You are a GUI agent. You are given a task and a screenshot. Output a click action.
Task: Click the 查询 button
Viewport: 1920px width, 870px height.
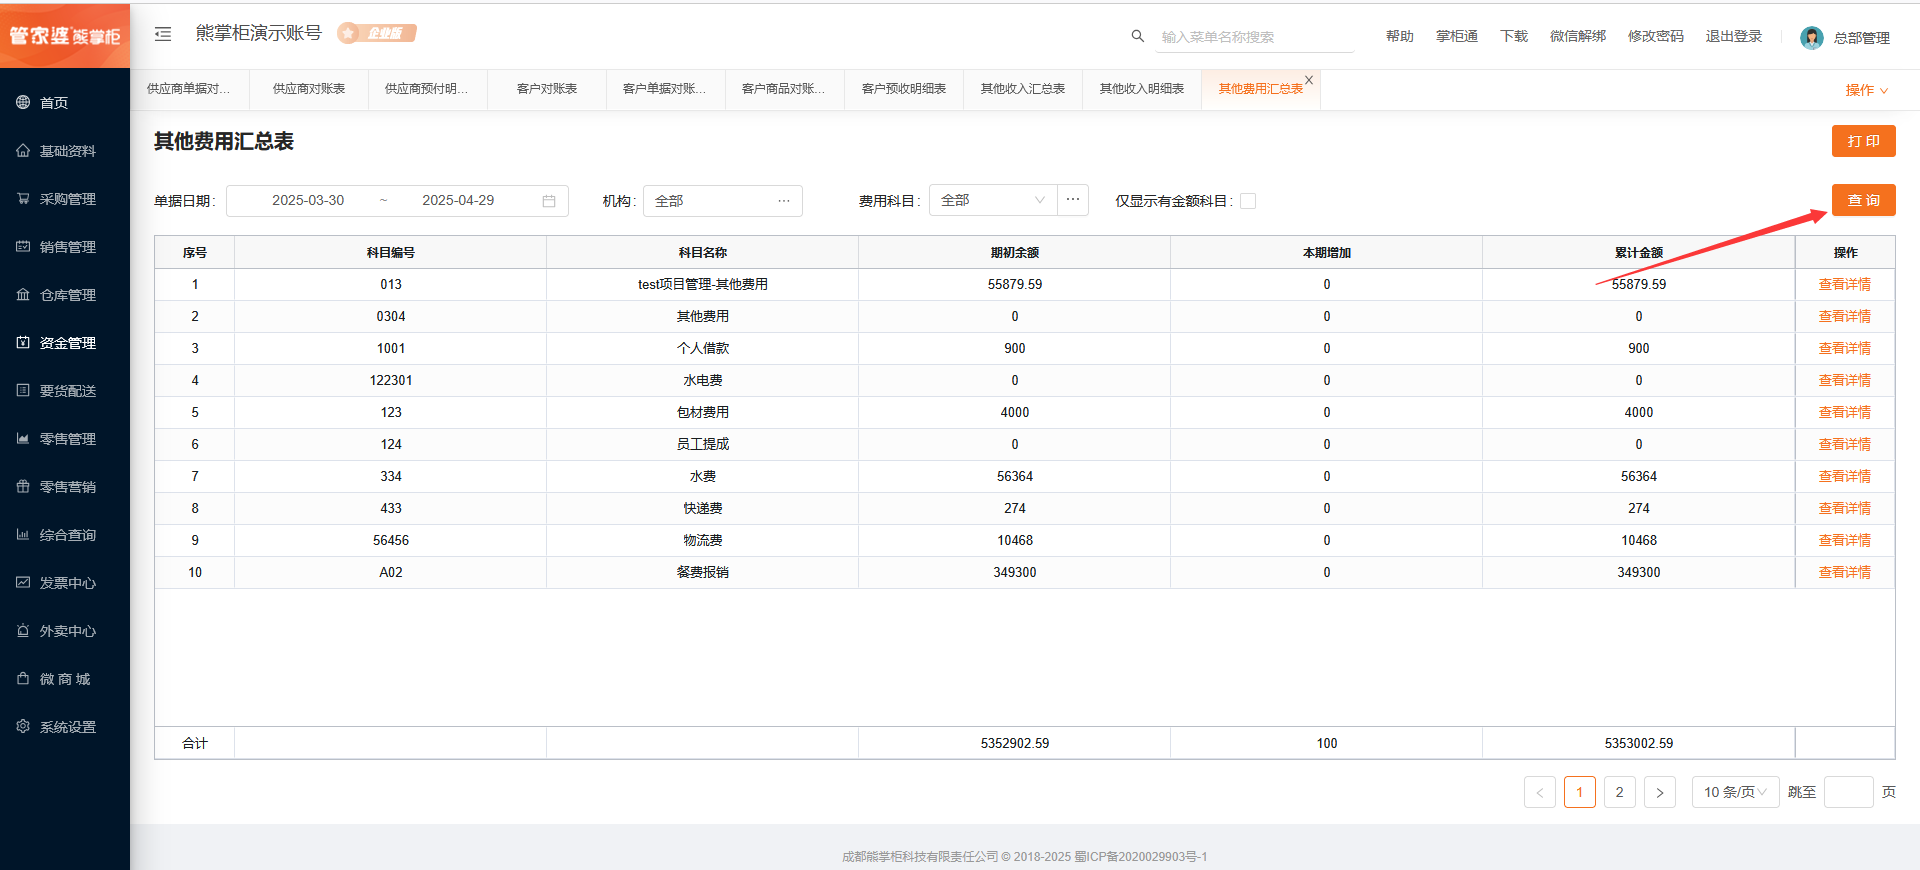coord(1864,200)
